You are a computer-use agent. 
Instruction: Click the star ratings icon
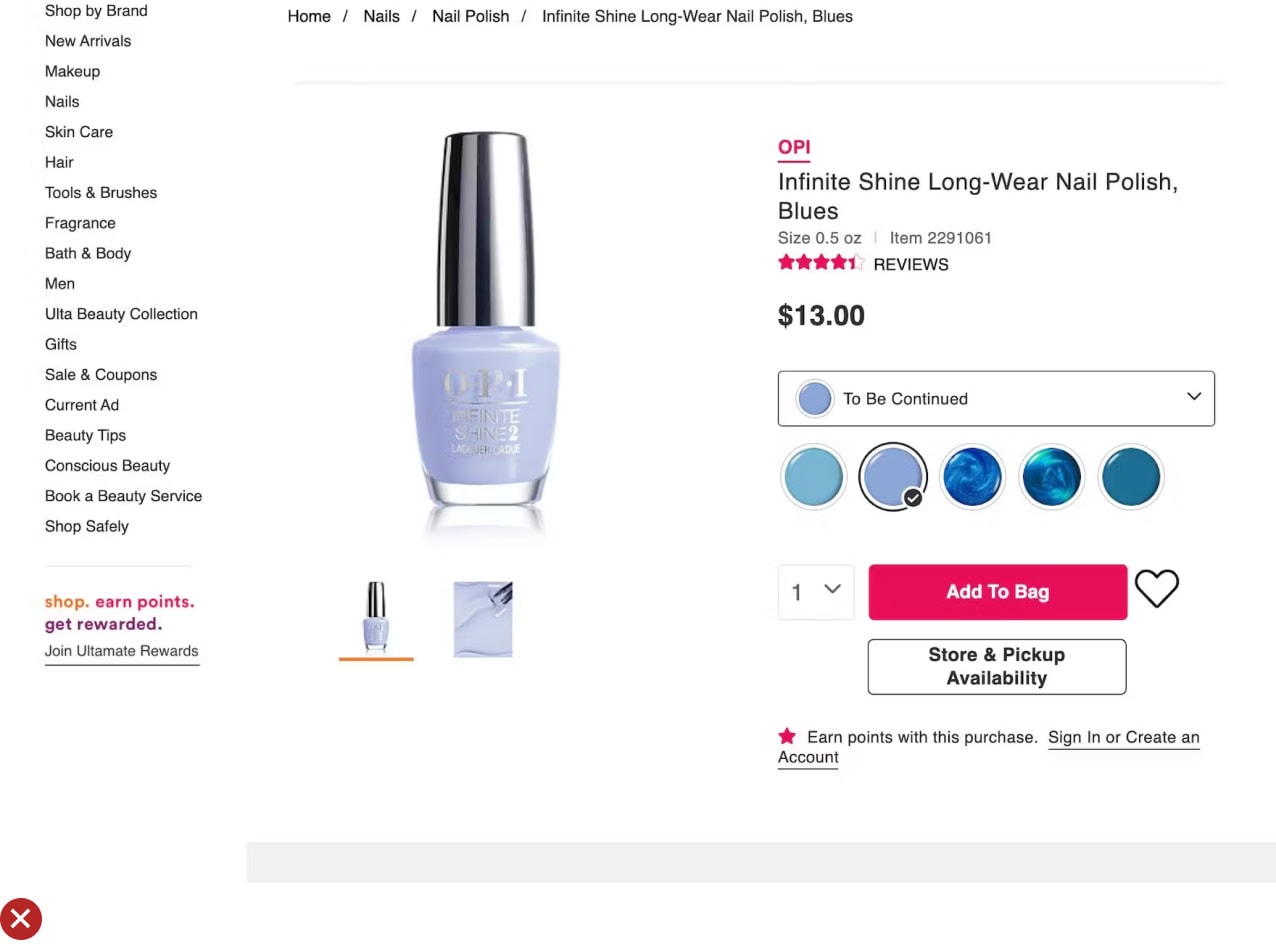point(820,264)
